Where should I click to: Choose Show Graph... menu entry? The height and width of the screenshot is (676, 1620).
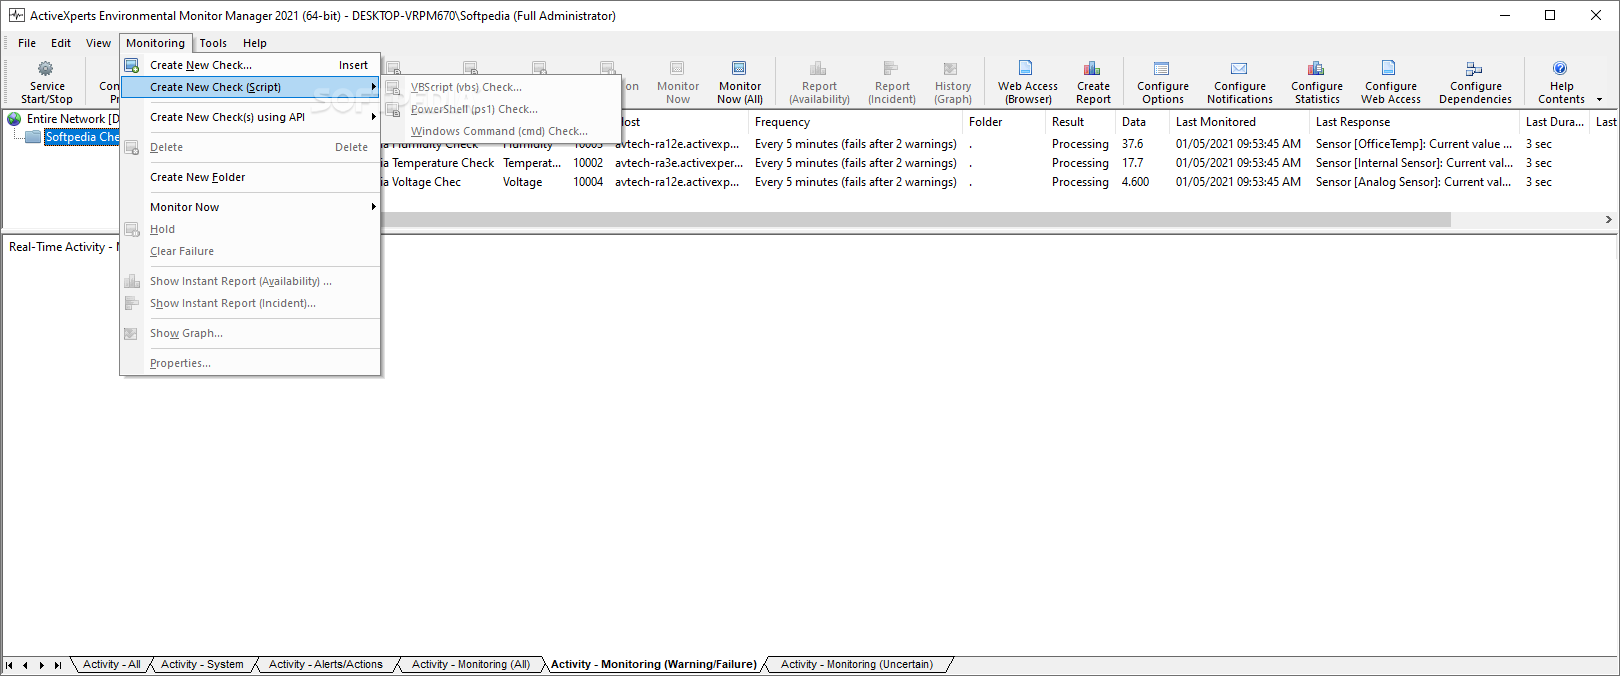[x=250, y=333]
